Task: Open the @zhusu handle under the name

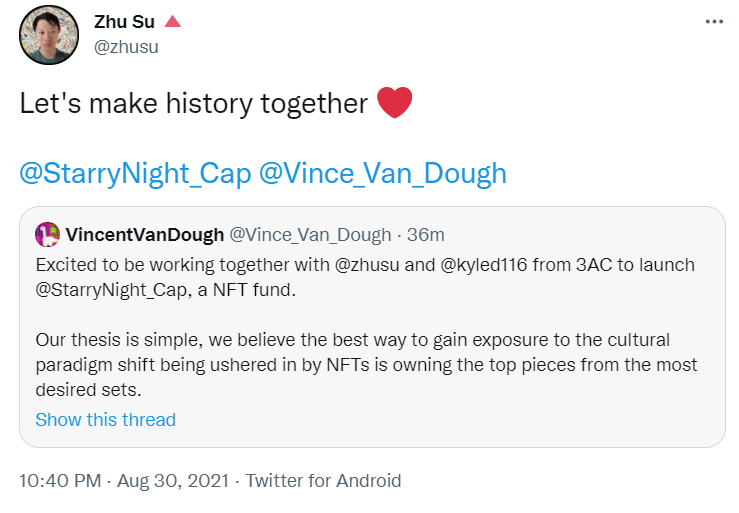Action: coord(126,46)
